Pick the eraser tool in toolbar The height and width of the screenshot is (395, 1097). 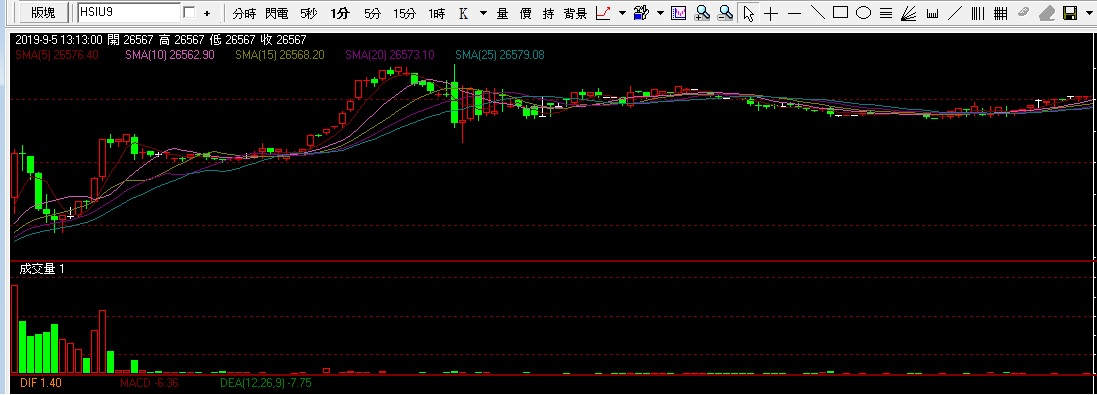(1046, 13)
